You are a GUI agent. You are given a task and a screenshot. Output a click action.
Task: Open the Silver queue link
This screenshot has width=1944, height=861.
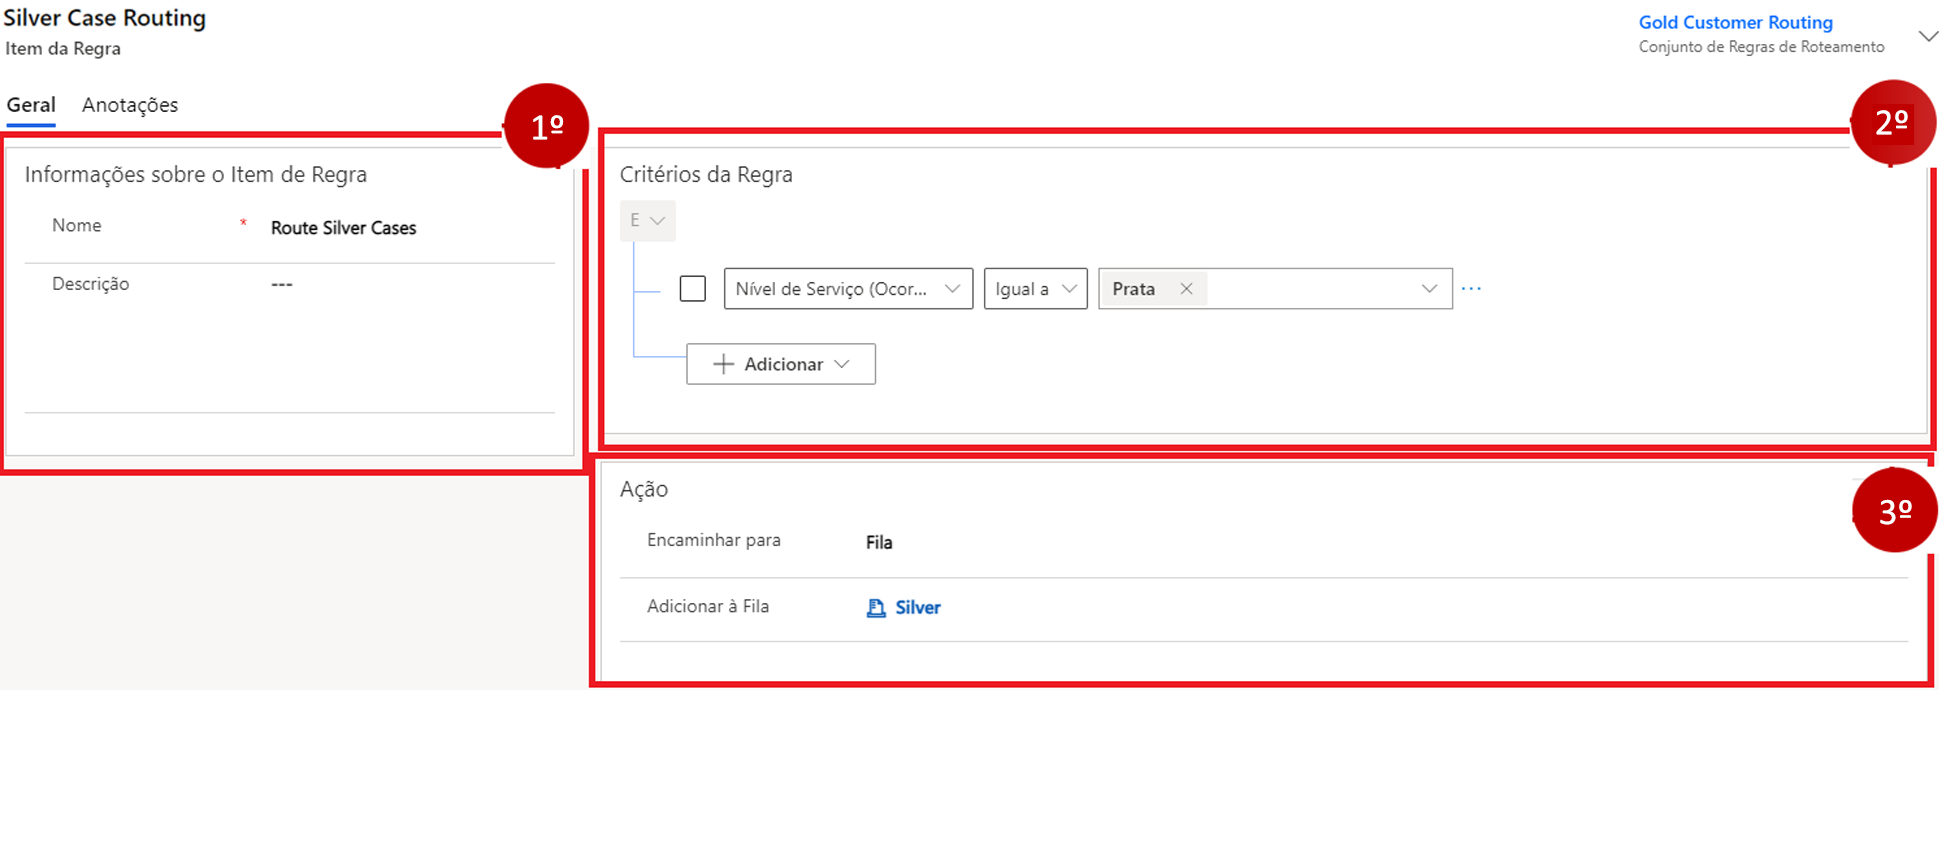(918, 608)
